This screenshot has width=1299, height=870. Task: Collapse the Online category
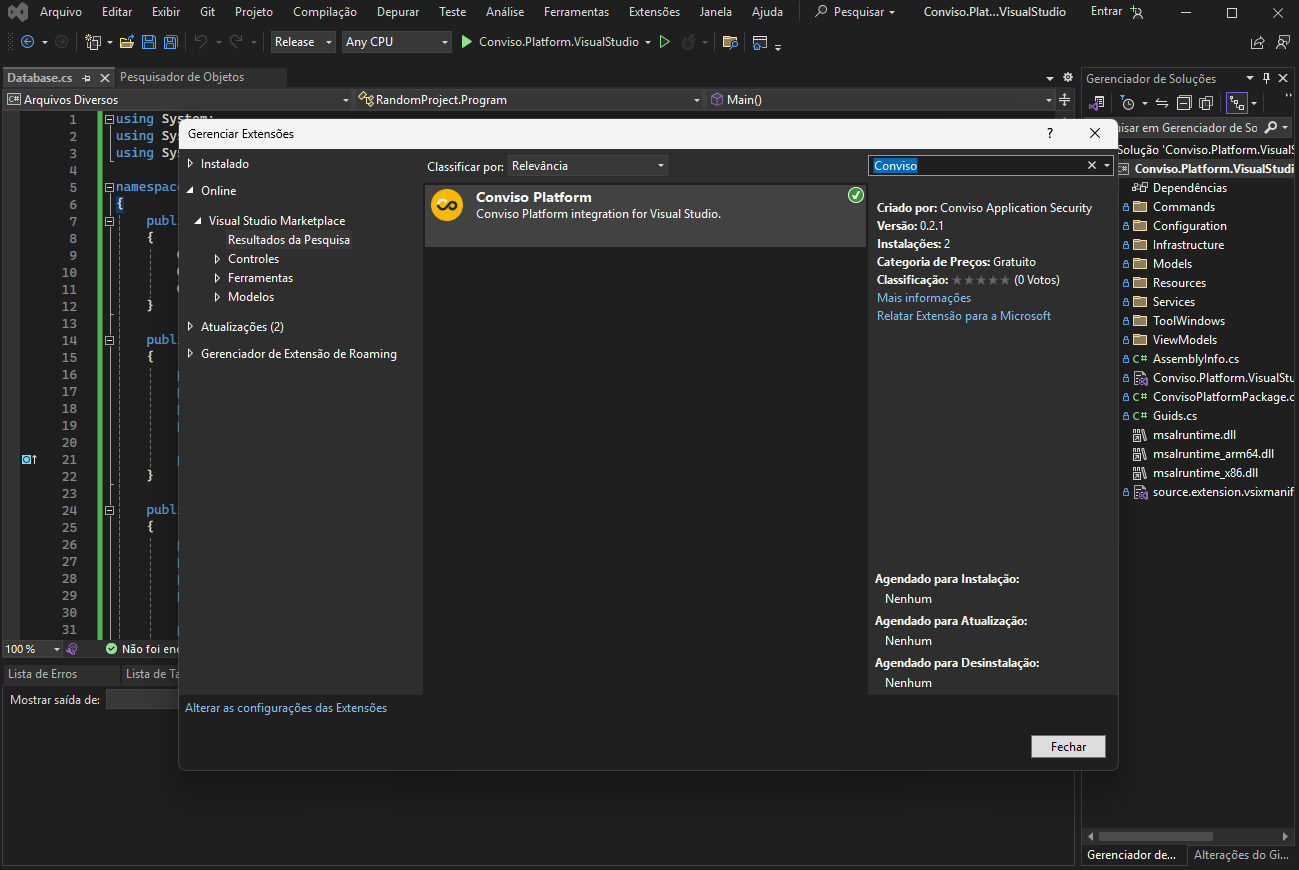tap(190, 191)
